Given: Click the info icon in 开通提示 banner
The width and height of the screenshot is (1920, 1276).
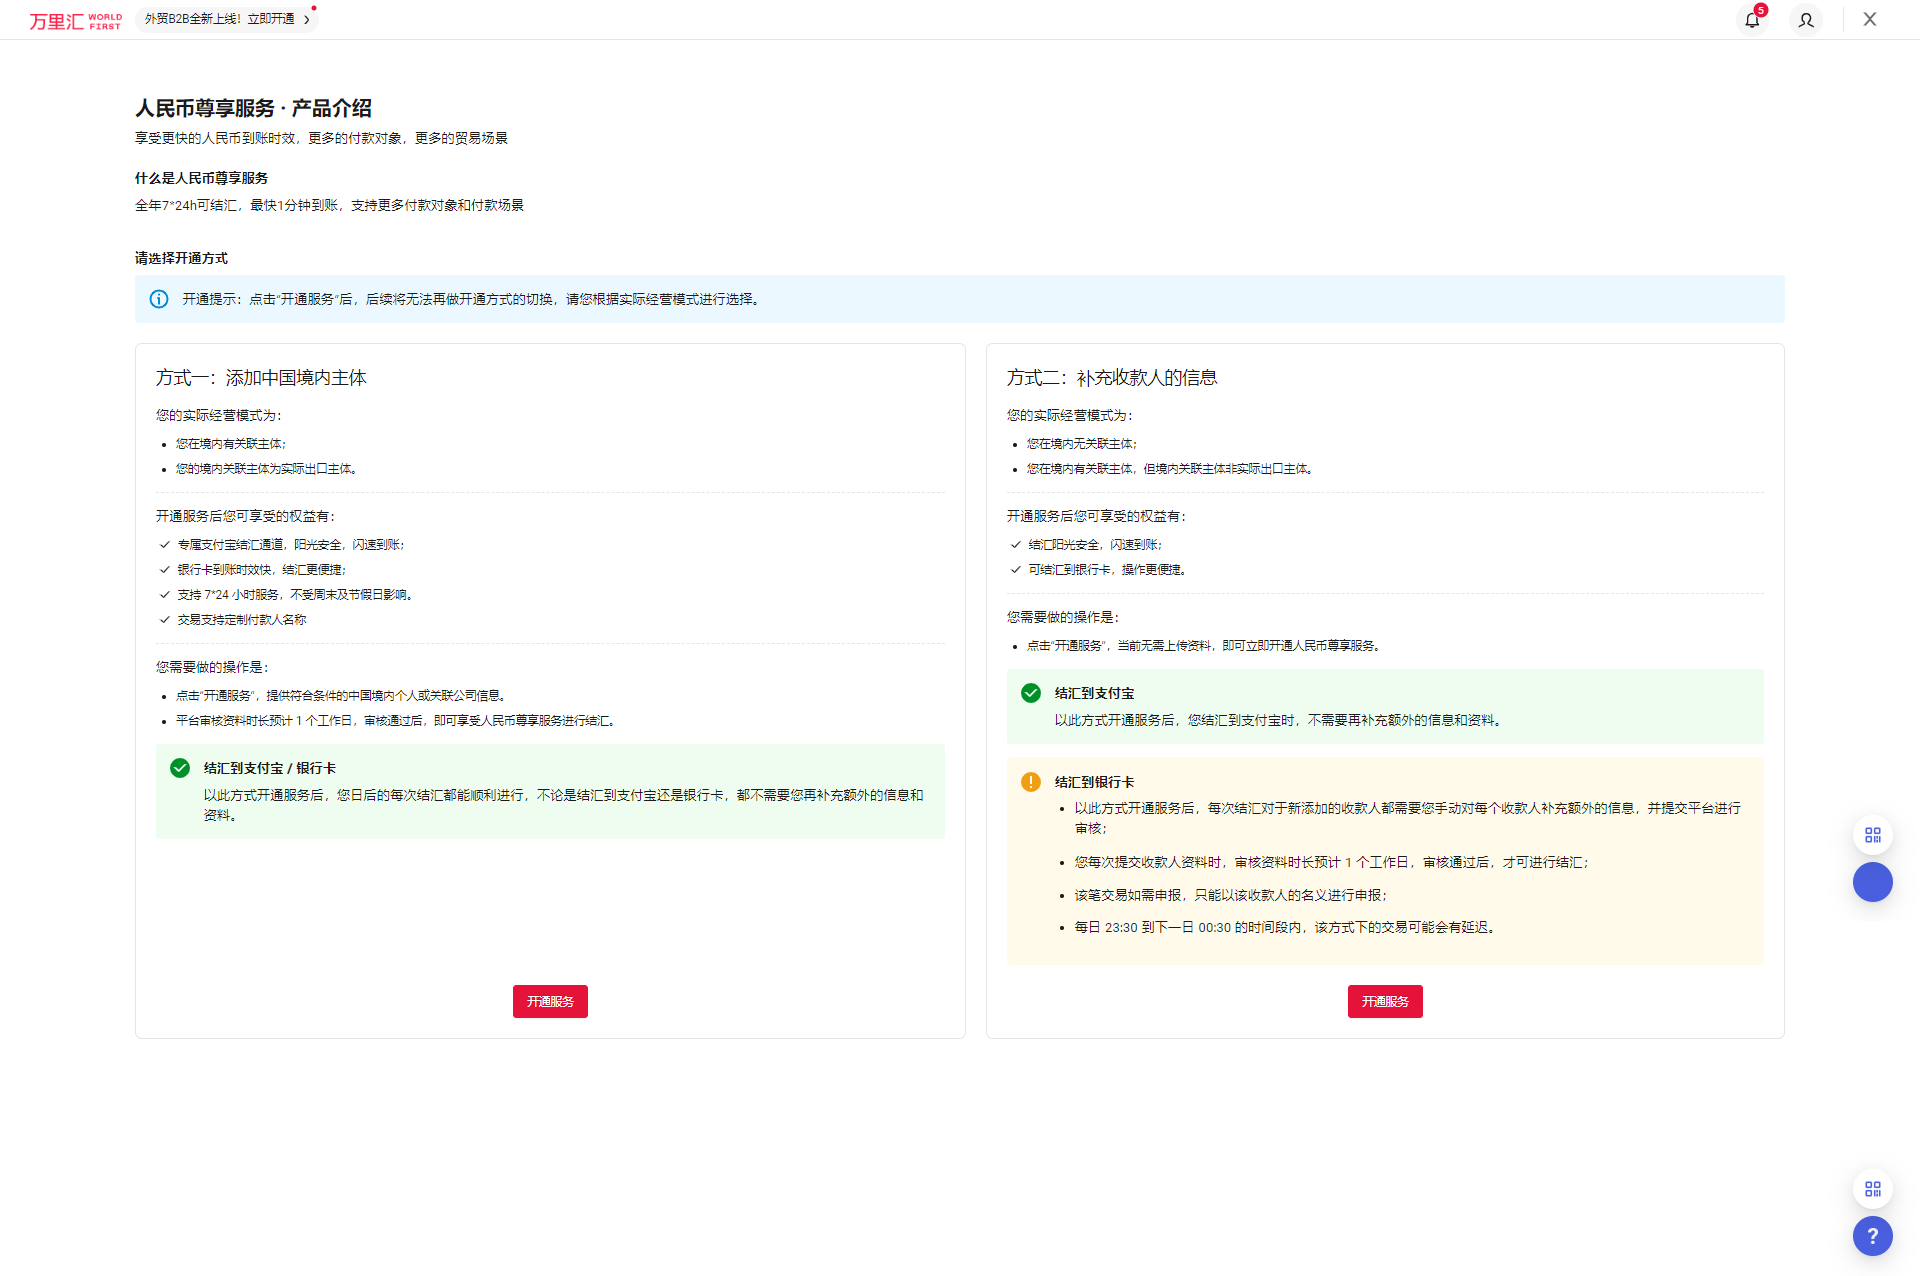Looking at the screenshot, I should (159, 299).
